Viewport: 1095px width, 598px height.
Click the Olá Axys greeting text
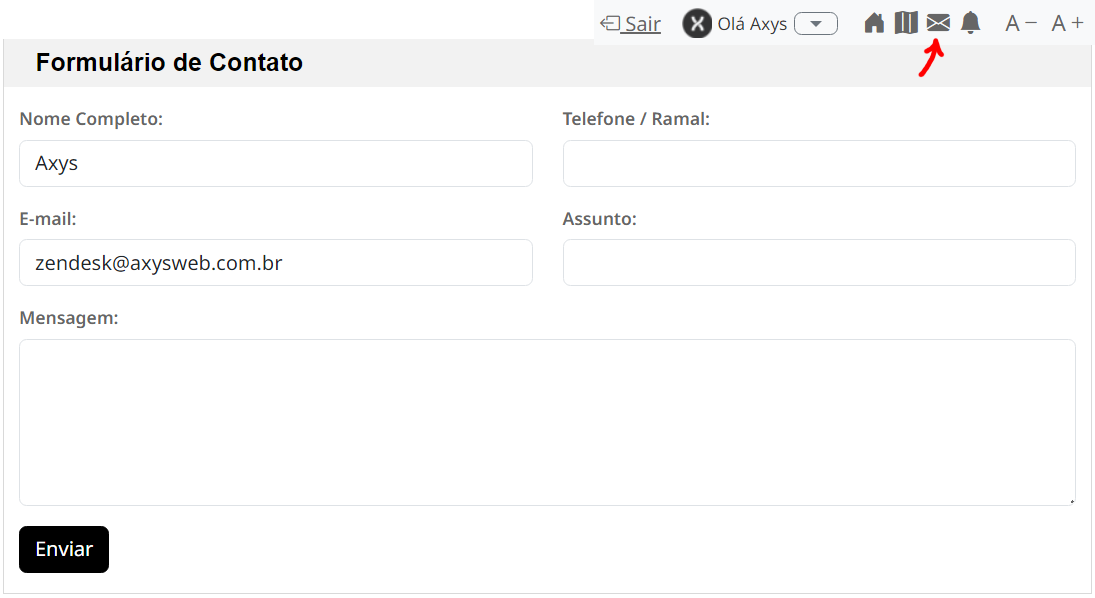(x=752, y=24)
